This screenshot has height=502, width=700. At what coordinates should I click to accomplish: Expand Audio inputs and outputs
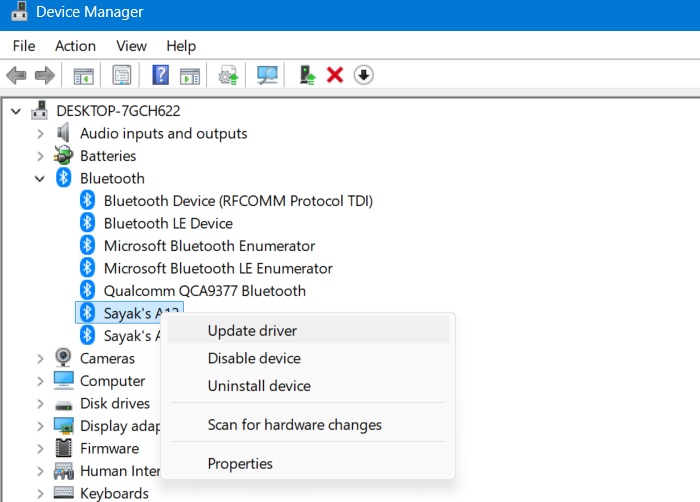pyautogui.click(x=40, y=134)
